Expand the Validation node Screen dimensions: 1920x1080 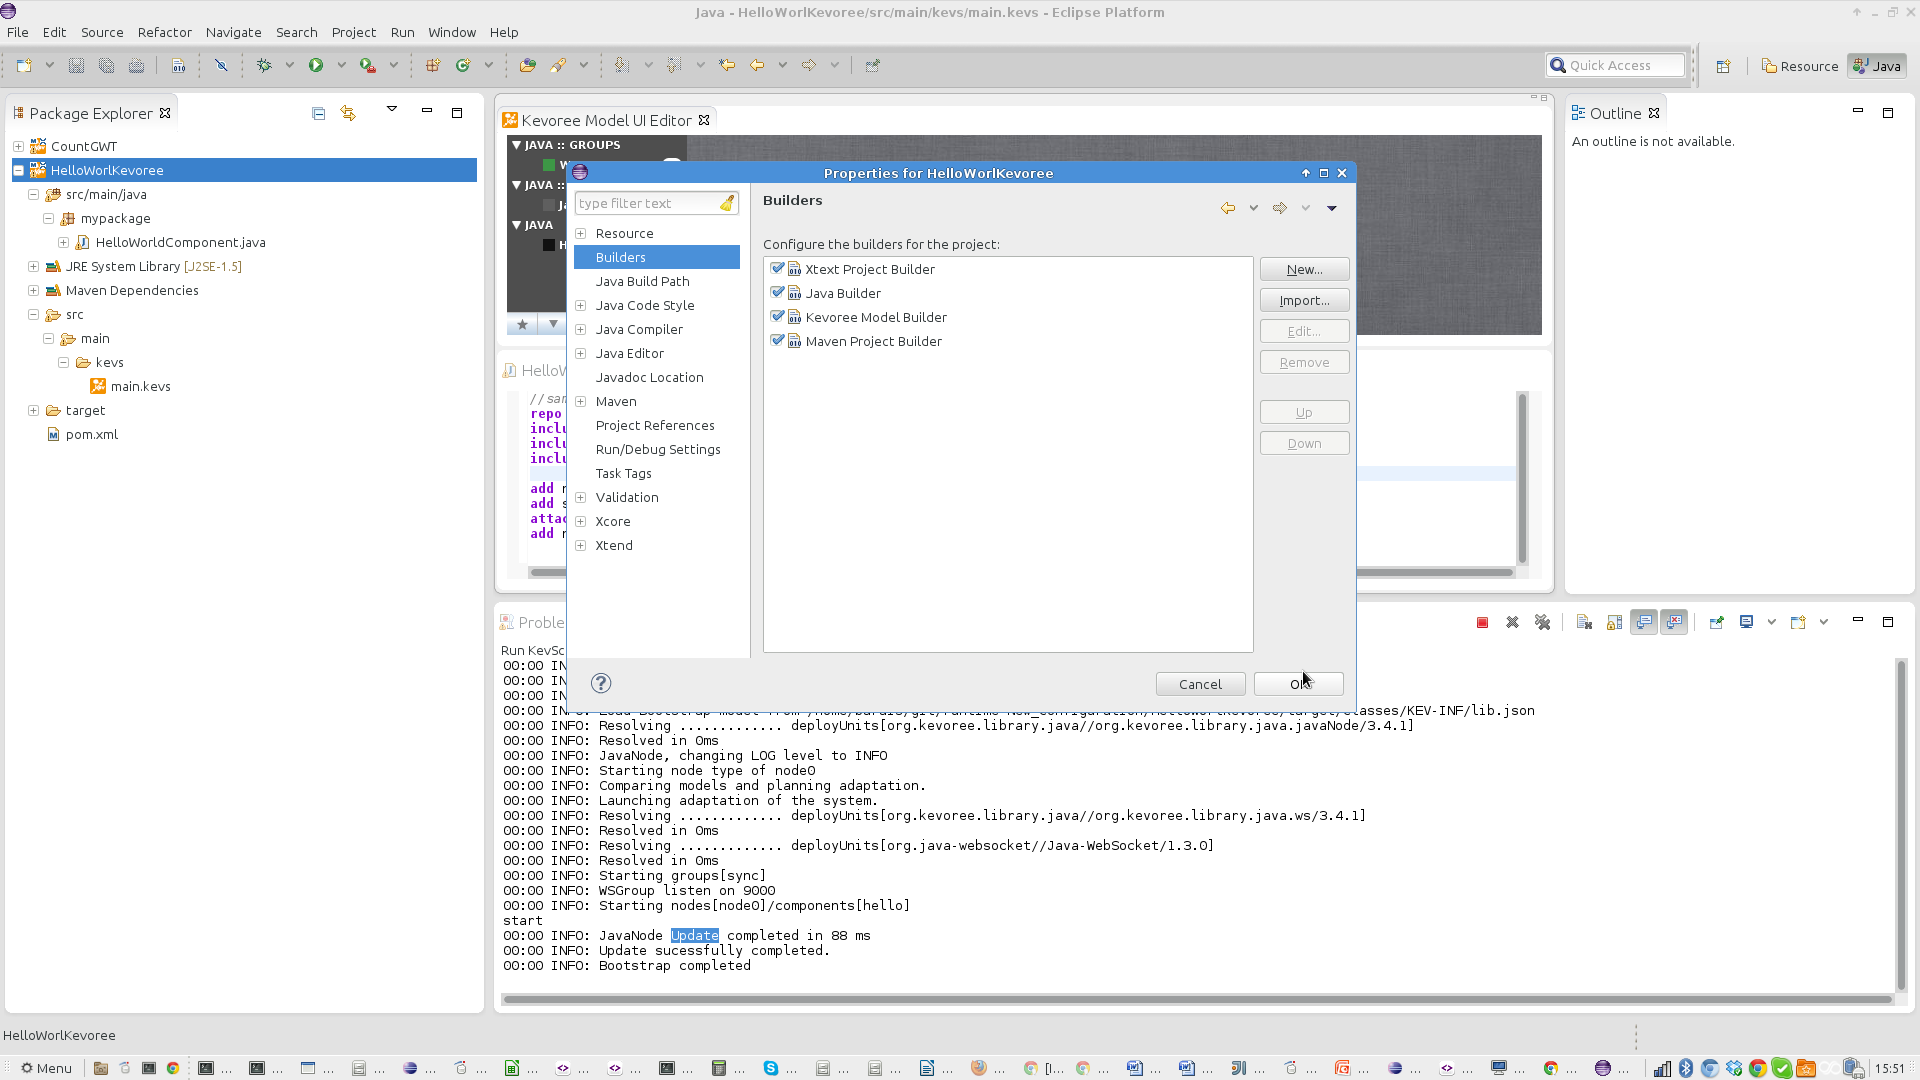click(580, 497)
